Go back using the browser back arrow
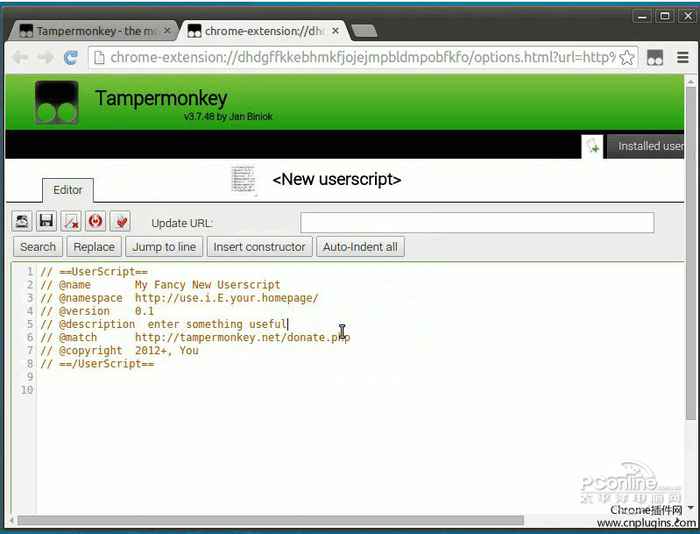Viewport: 700px width, 534px height. (21, 58)
